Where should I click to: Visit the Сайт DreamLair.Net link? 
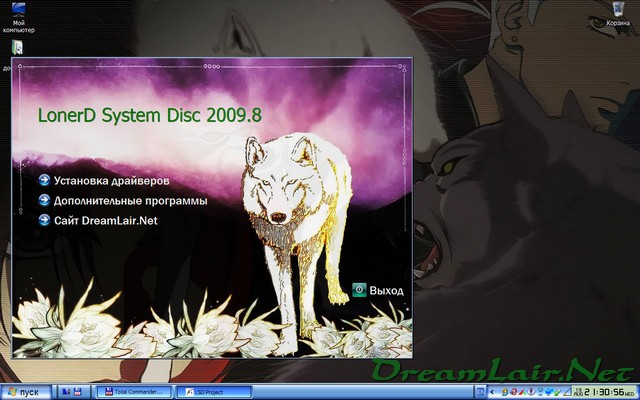(x=106, y=219)
